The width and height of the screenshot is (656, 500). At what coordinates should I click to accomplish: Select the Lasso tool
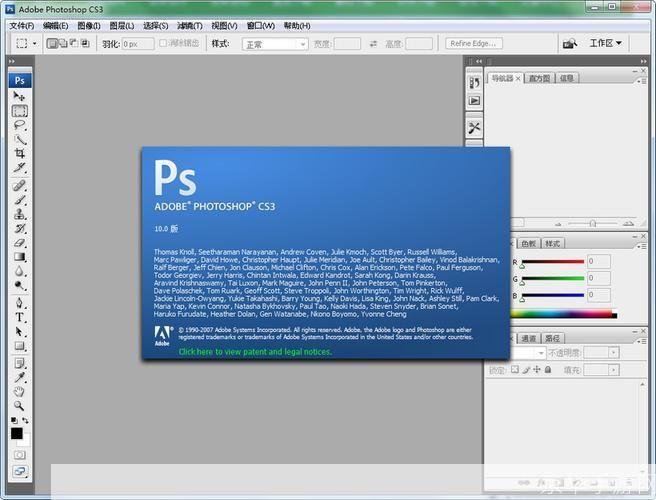(19, 125)
